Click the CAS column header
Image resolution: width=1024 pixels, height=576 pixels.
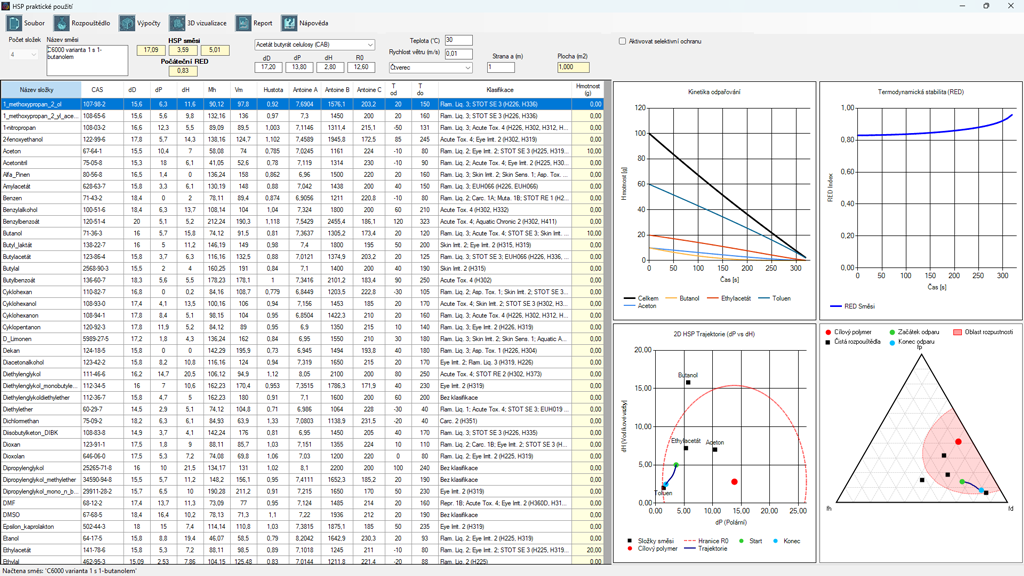[97, 90]
